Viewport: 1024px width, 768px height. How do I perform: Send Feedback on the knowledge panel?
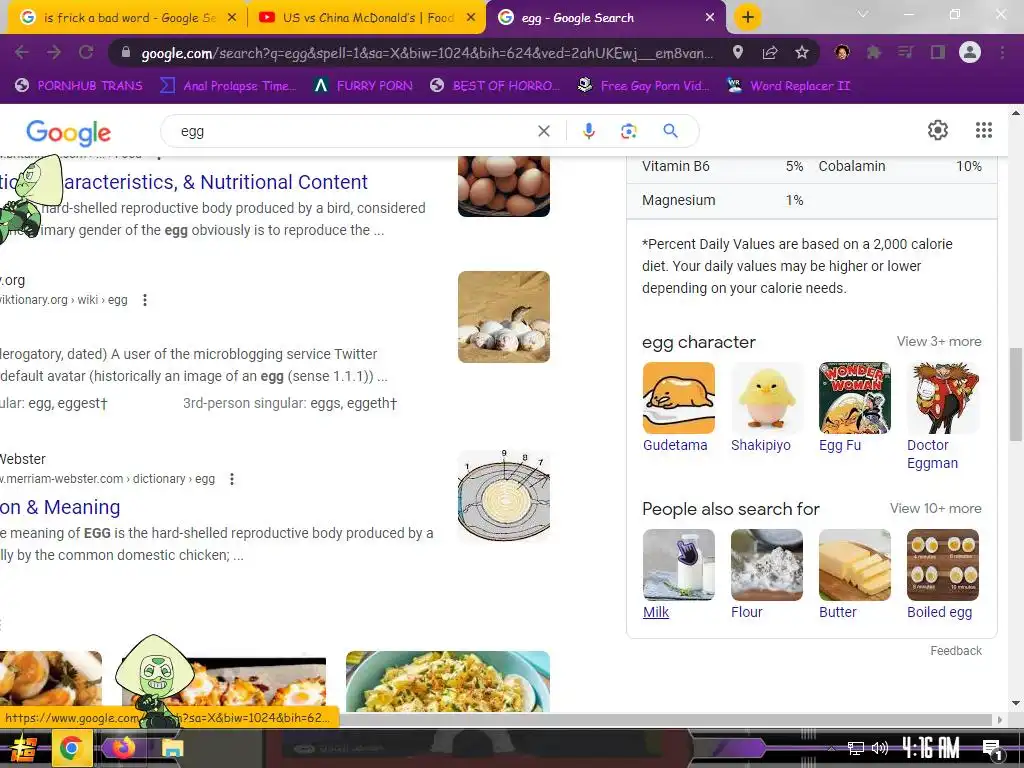click(956, 650)
